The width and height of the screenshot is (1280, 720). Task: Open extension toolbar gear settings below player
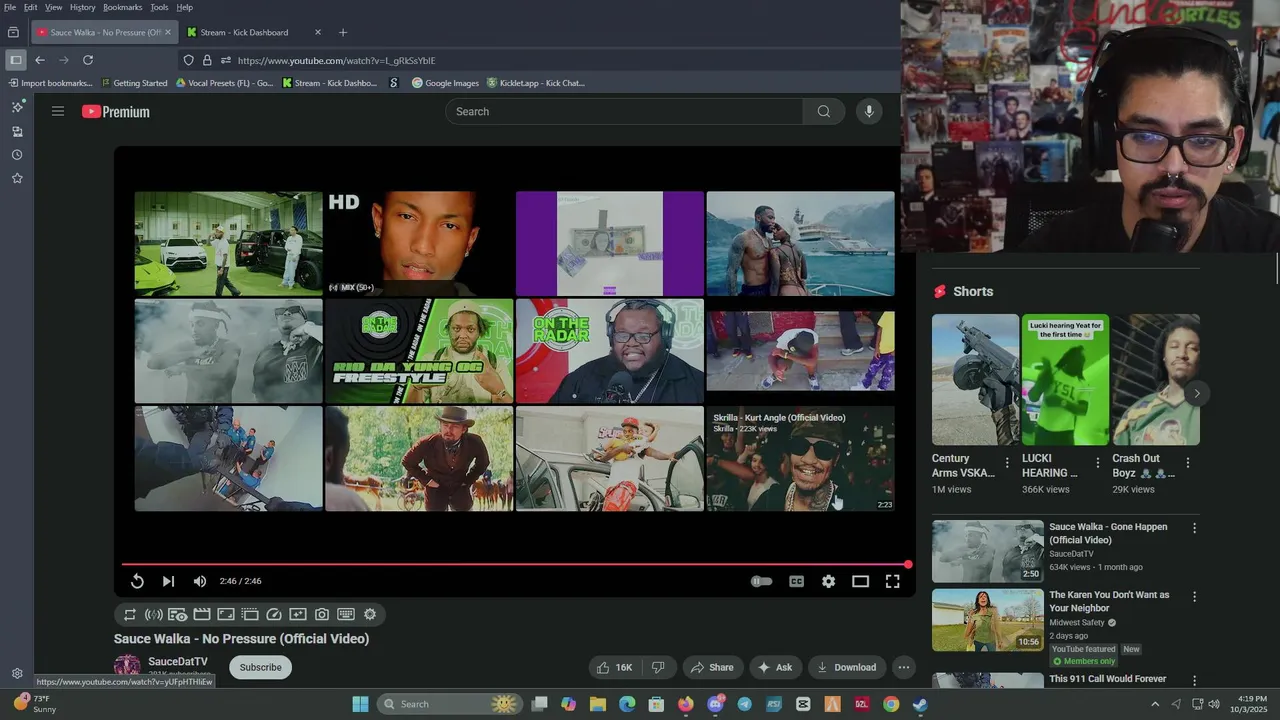click(x=370, y=614)
